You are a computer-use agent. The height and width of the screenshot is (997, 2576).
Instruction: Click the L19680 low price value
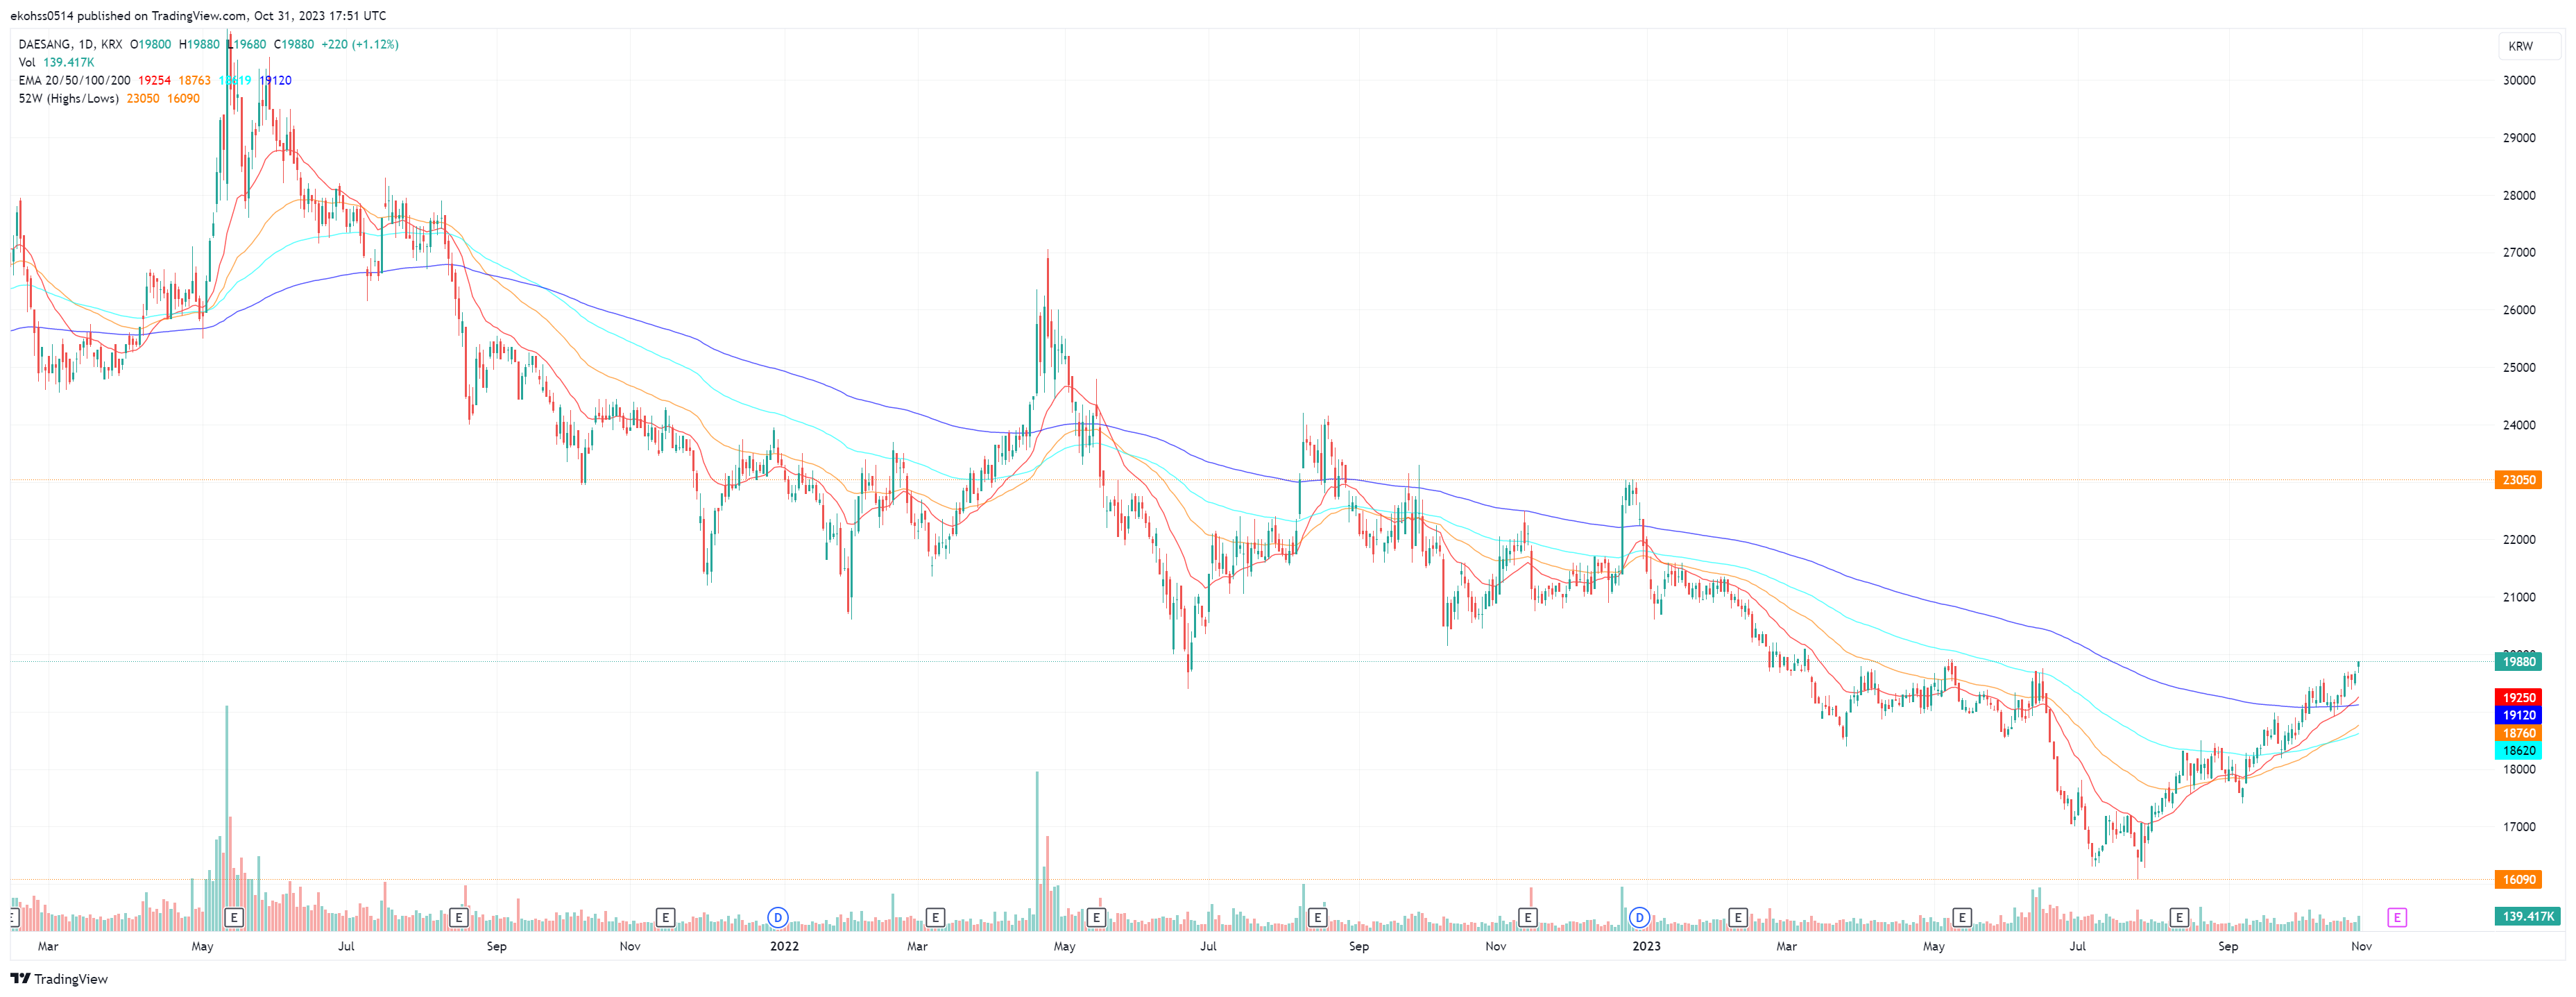point(247,45)
